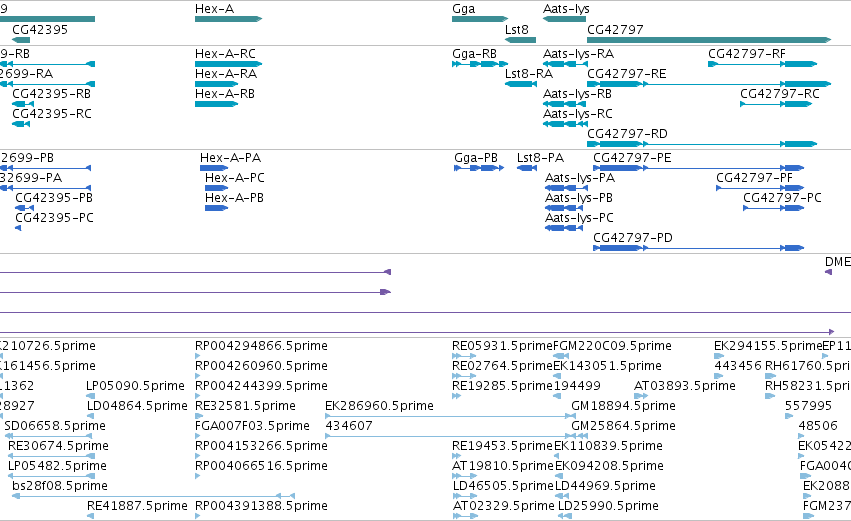Click EST RP004066516.5prime

click(261, 466)
